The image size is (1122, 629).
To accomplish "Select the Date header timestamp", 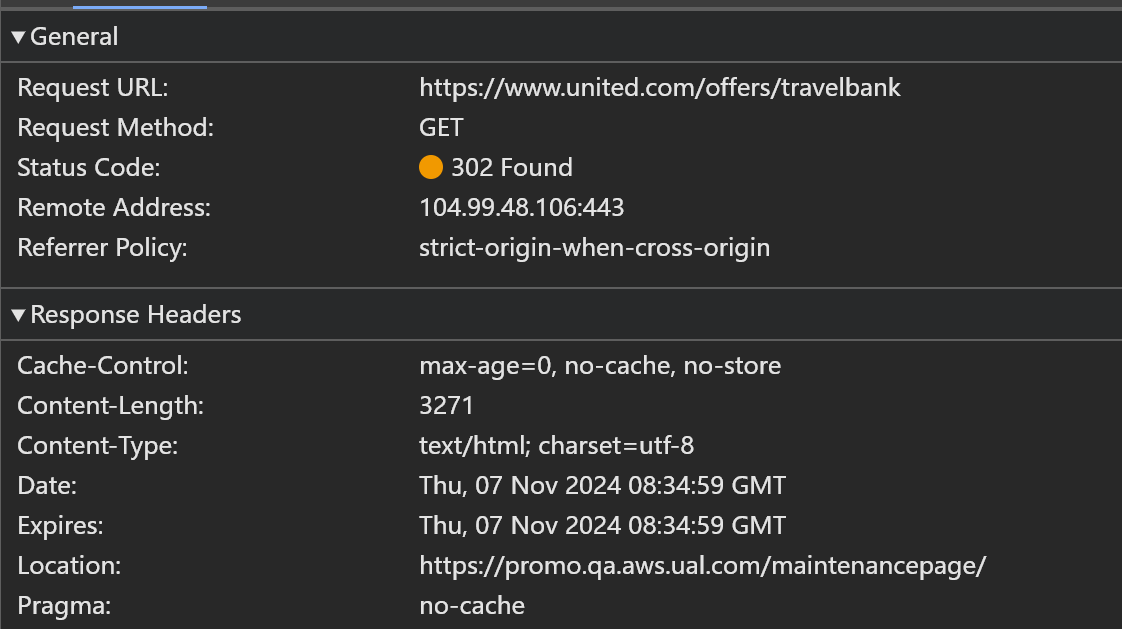I will 602,486.
